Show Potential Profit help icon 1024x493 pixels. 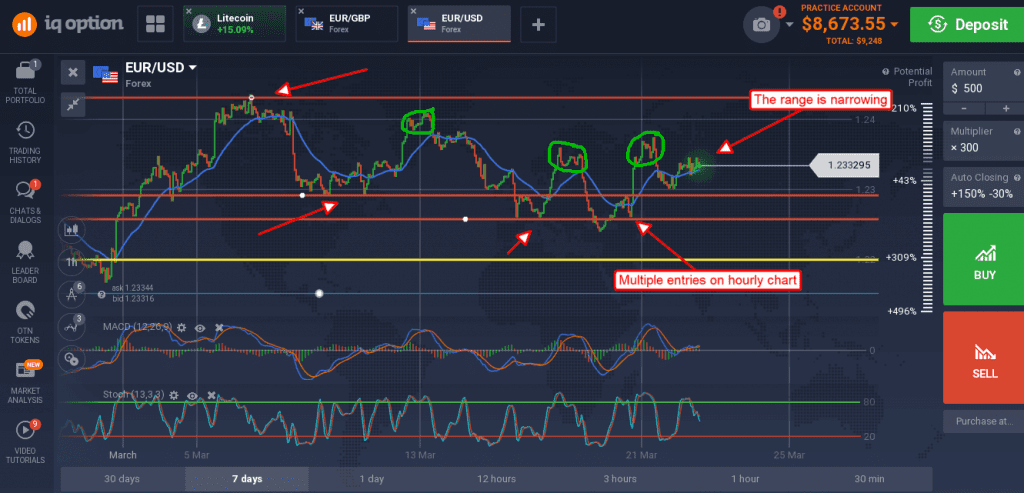click(x=886, y=72)
